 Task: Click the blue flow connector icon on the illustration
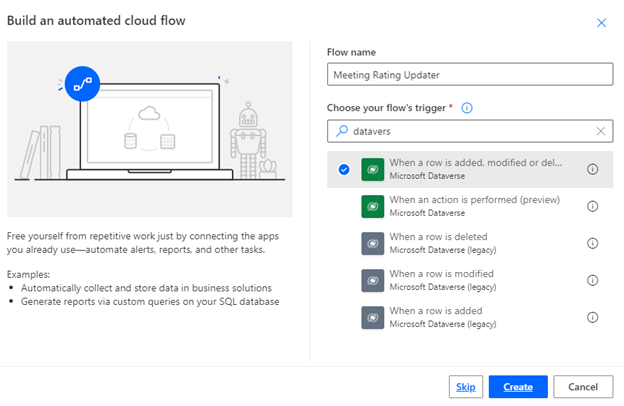[x=82, y=84]
